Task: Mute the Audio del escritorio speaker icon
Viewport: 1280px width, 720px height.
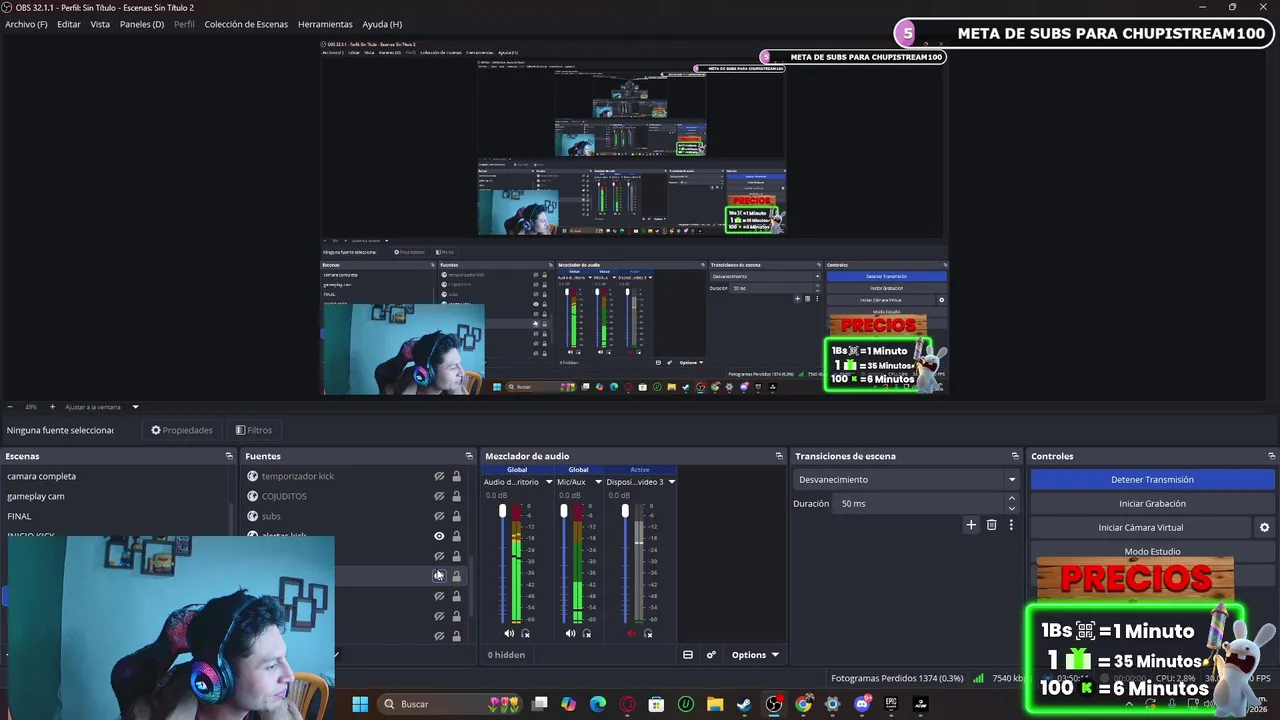Action: pyautogui.click(x=509, y=633)
